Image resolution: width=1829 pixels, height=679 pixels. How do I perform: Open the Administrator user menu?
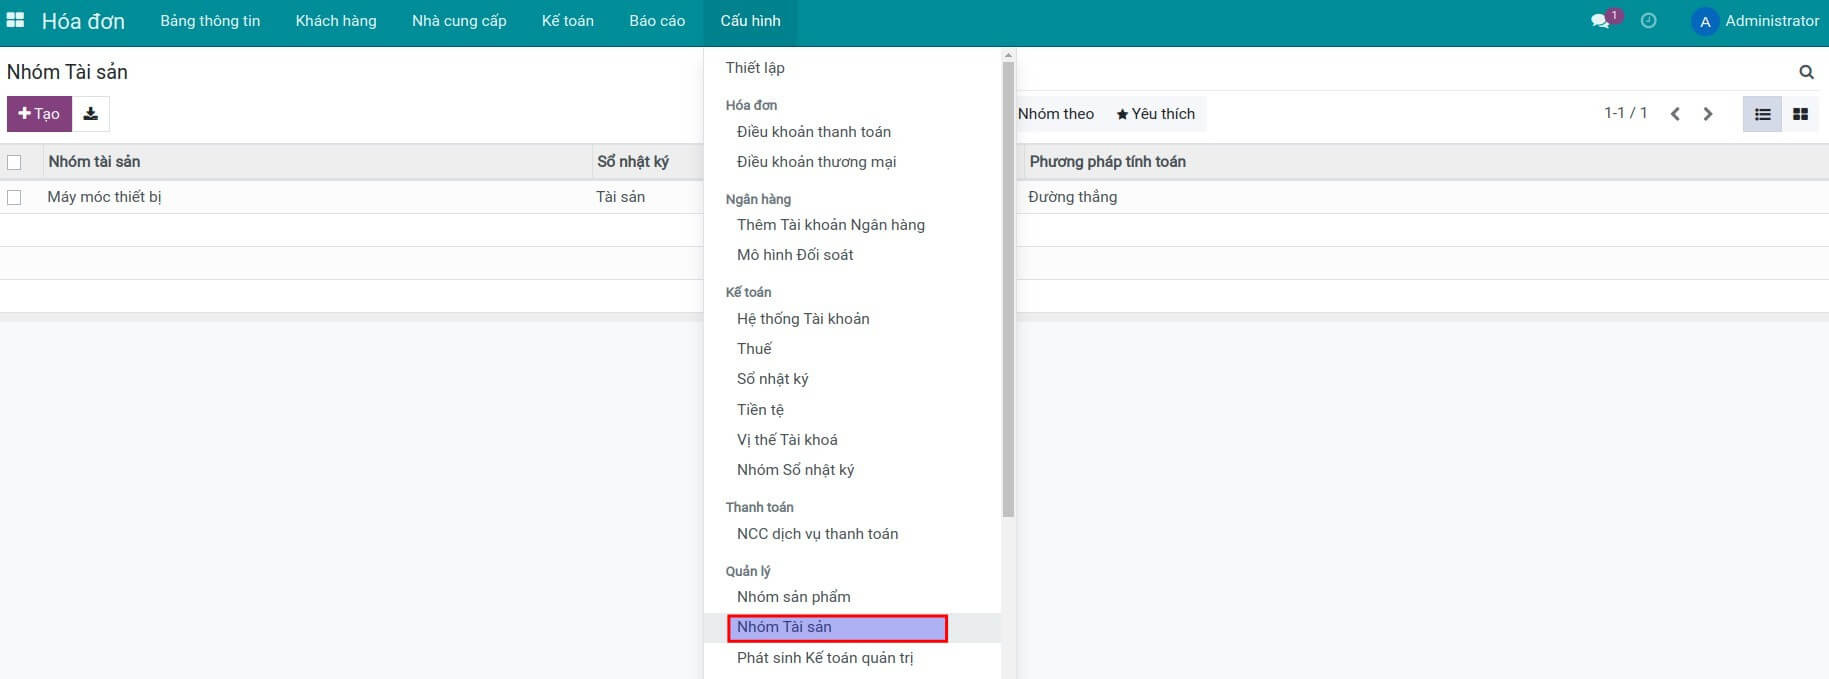click(1756, 21)
